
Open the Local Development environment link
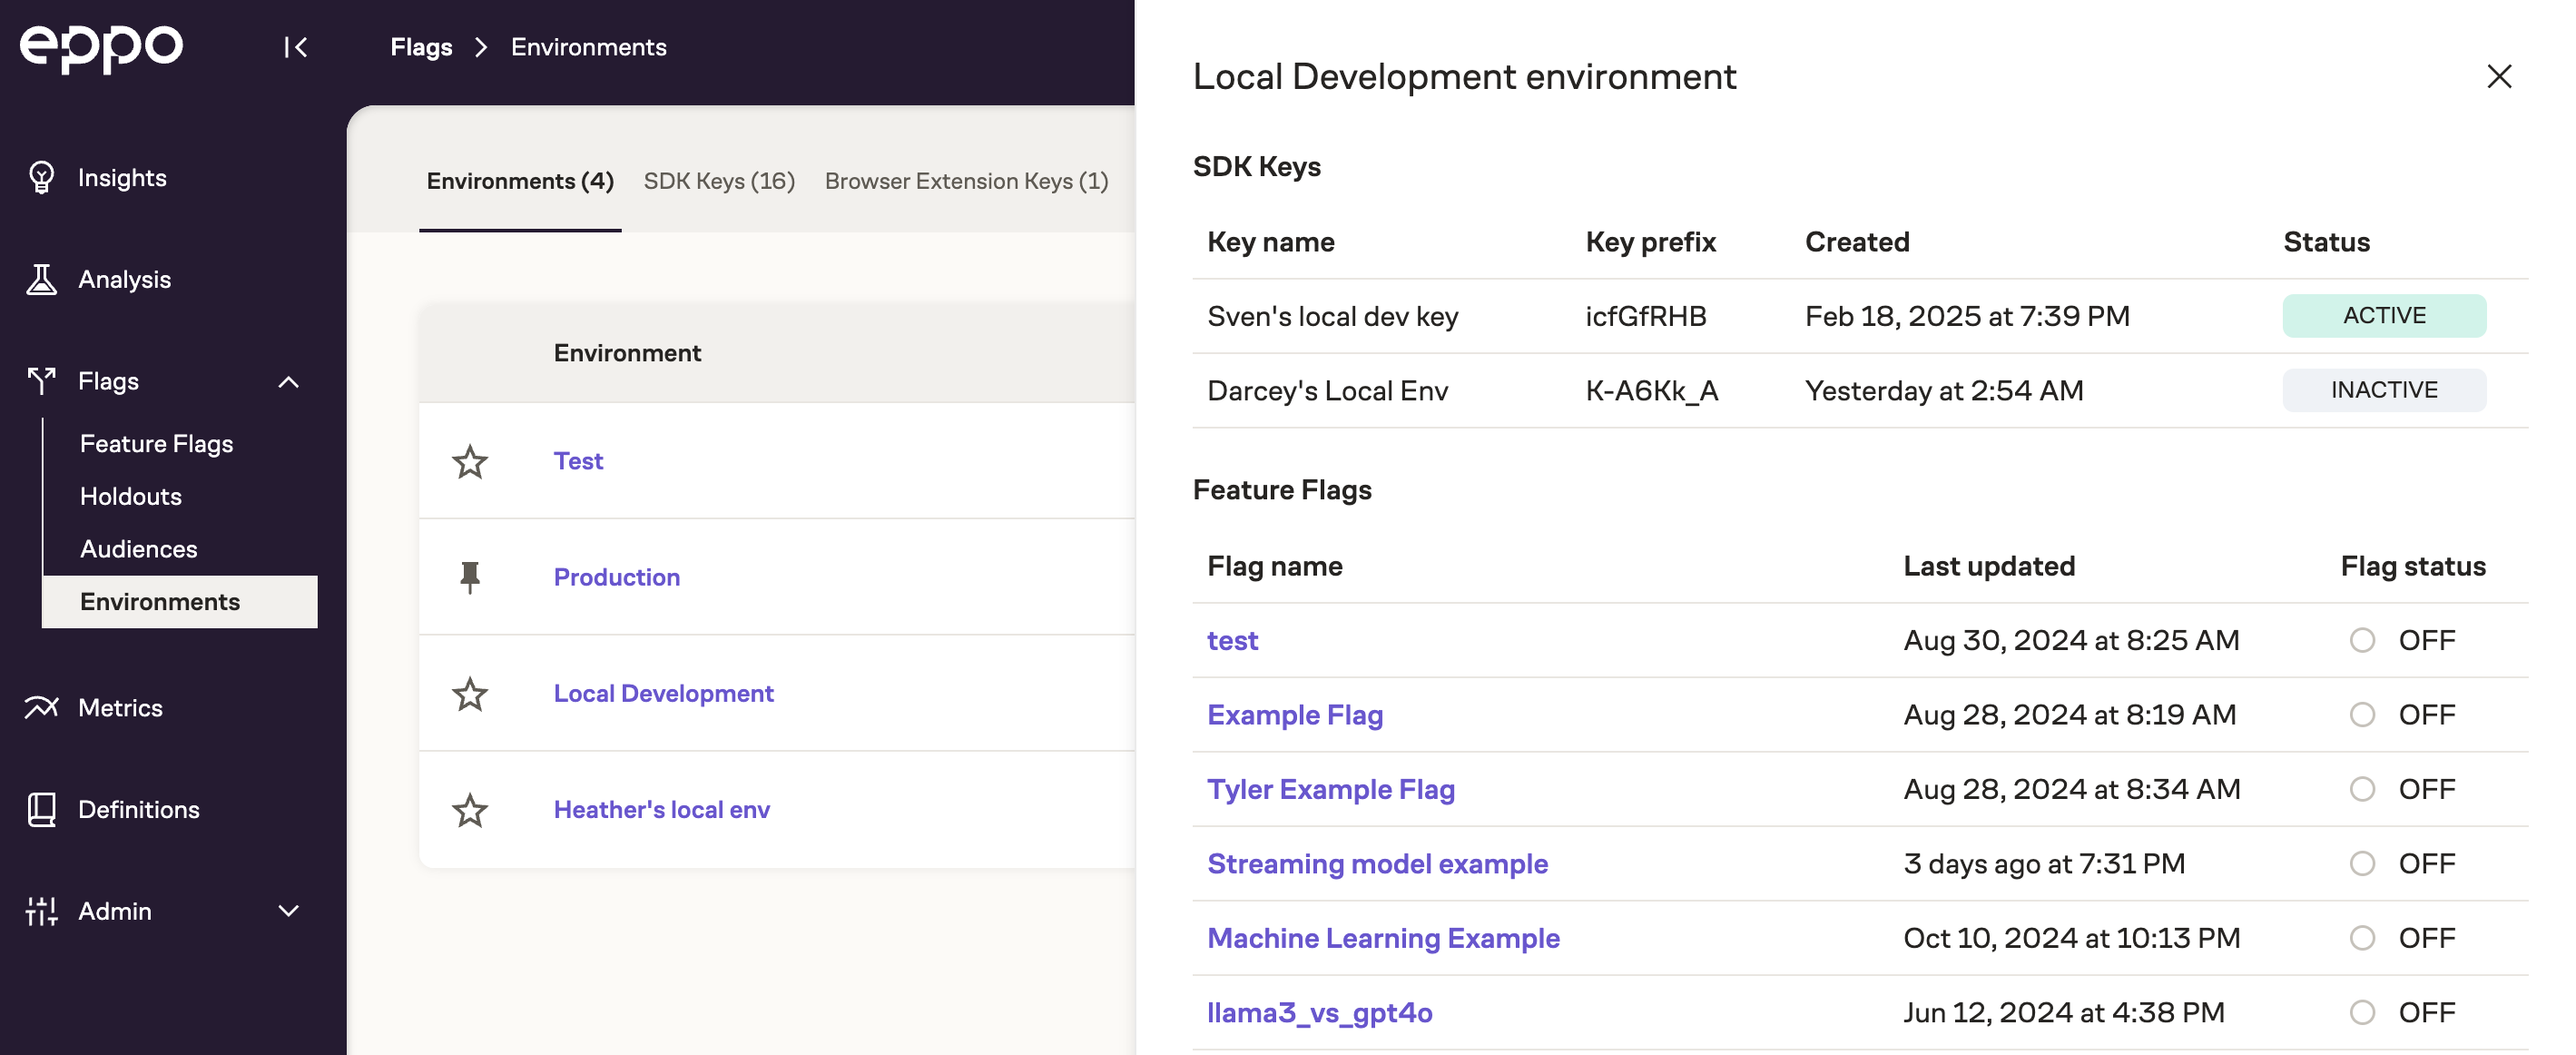(x=663, y=693)
